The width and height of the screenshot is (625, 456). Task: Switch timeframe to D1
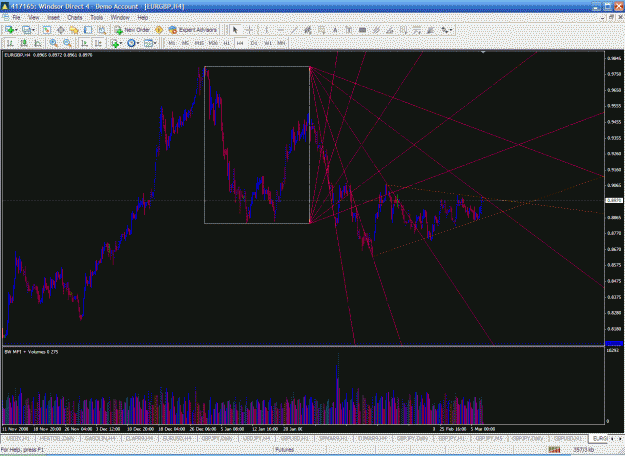click(x=254, y=43)
